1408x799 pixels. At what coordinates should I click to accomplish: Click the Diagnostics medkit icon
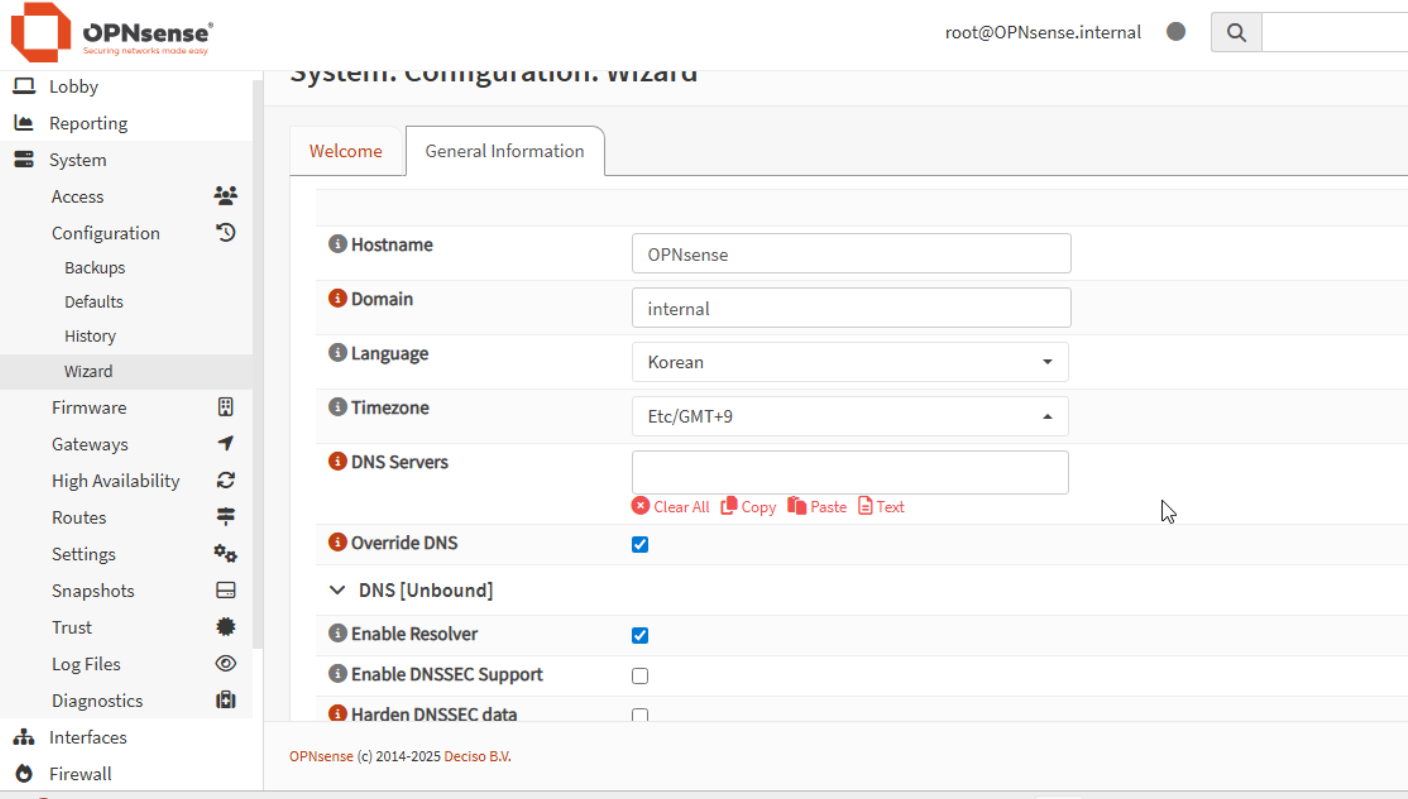coord(226,700)
